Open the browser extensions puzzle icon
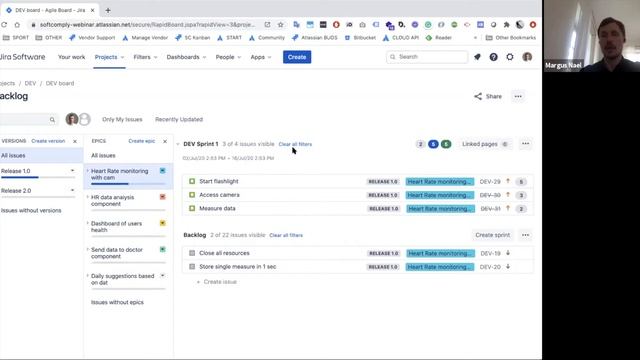Screen dimensions: 640x360 point(507,24)
